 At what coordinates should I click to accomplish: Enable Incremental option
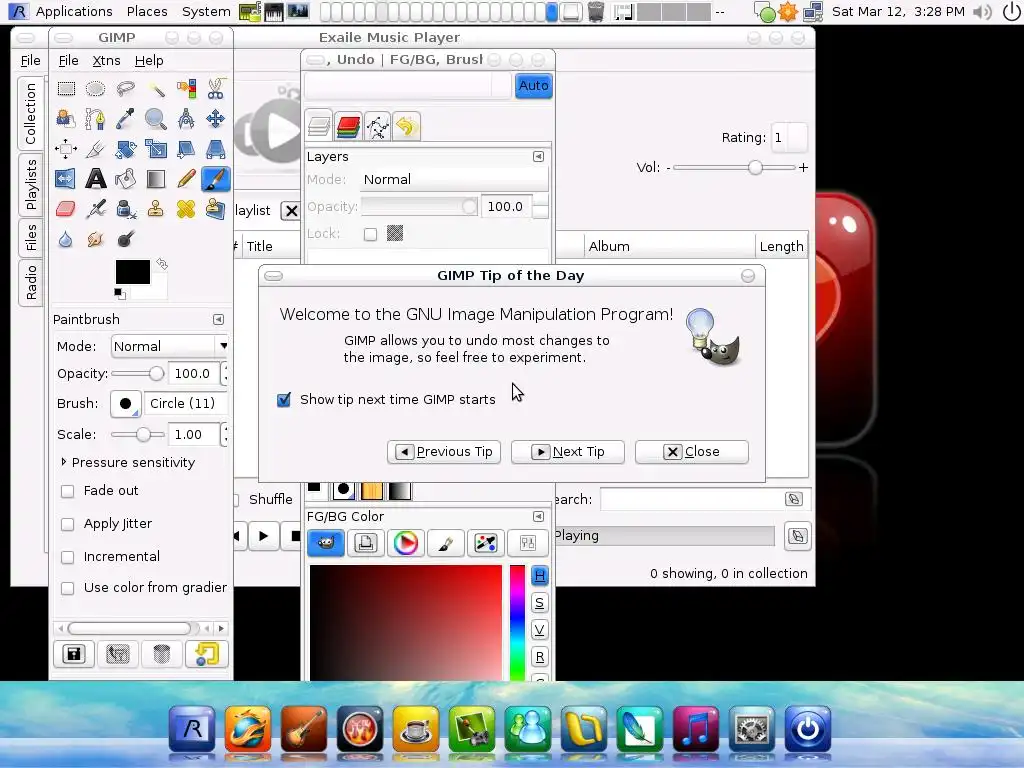click(x=67, y=557)
